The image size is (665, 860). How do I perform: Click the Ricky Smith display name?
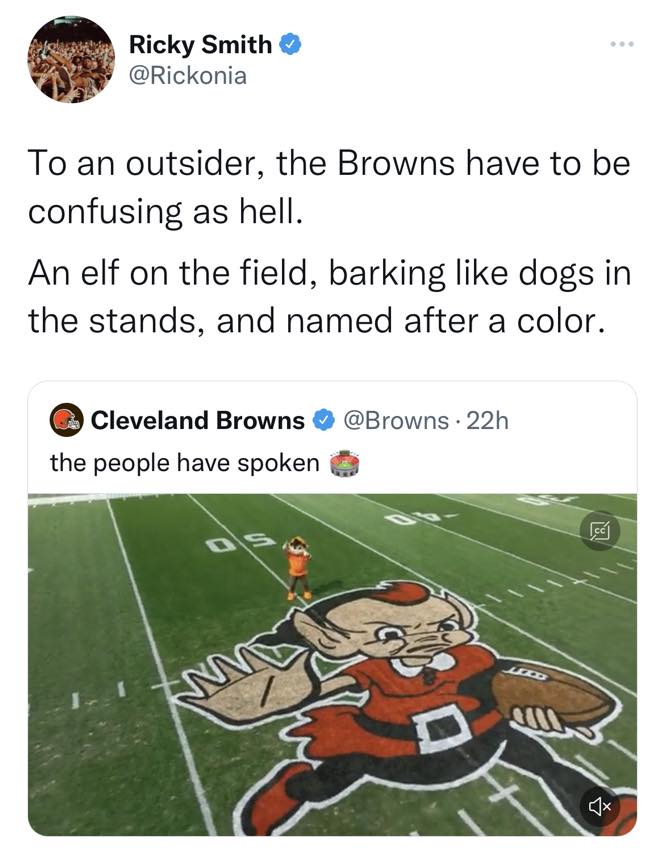[200, 44]
